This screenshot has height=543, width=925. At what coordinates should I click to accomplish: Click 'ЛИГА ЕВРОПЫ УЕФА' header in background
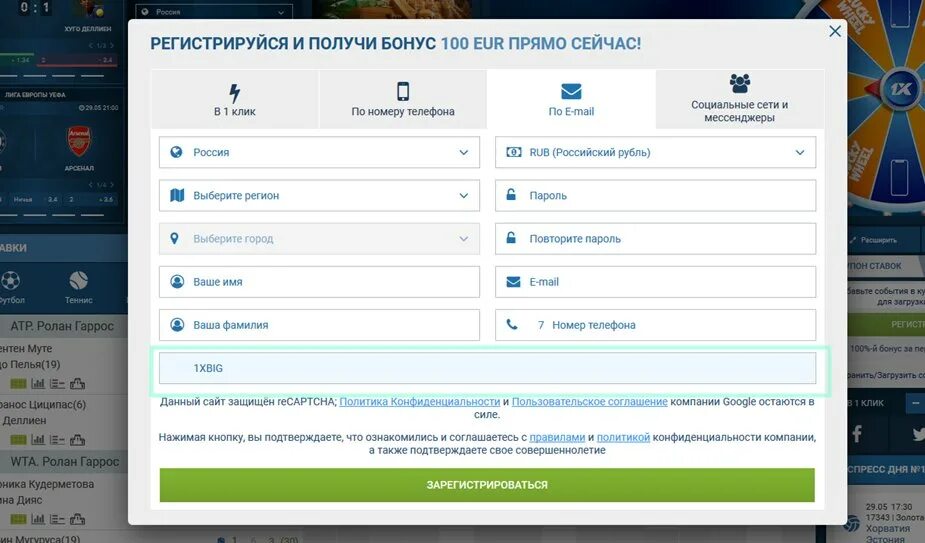click(35, 94)
